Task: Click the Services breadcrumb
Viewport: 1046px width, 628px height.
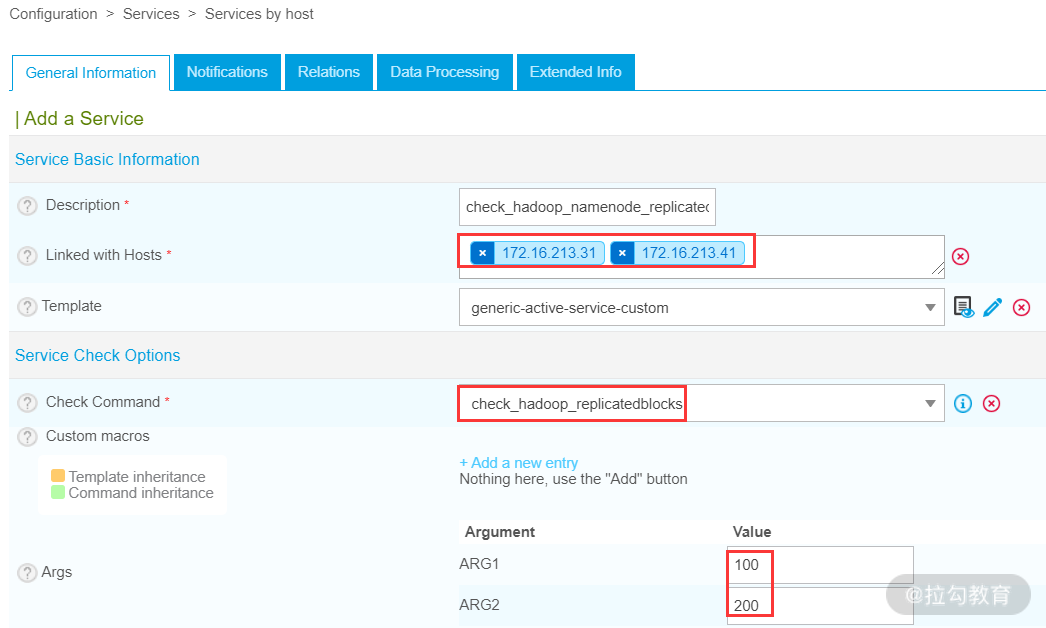Action: coord(151,14)
